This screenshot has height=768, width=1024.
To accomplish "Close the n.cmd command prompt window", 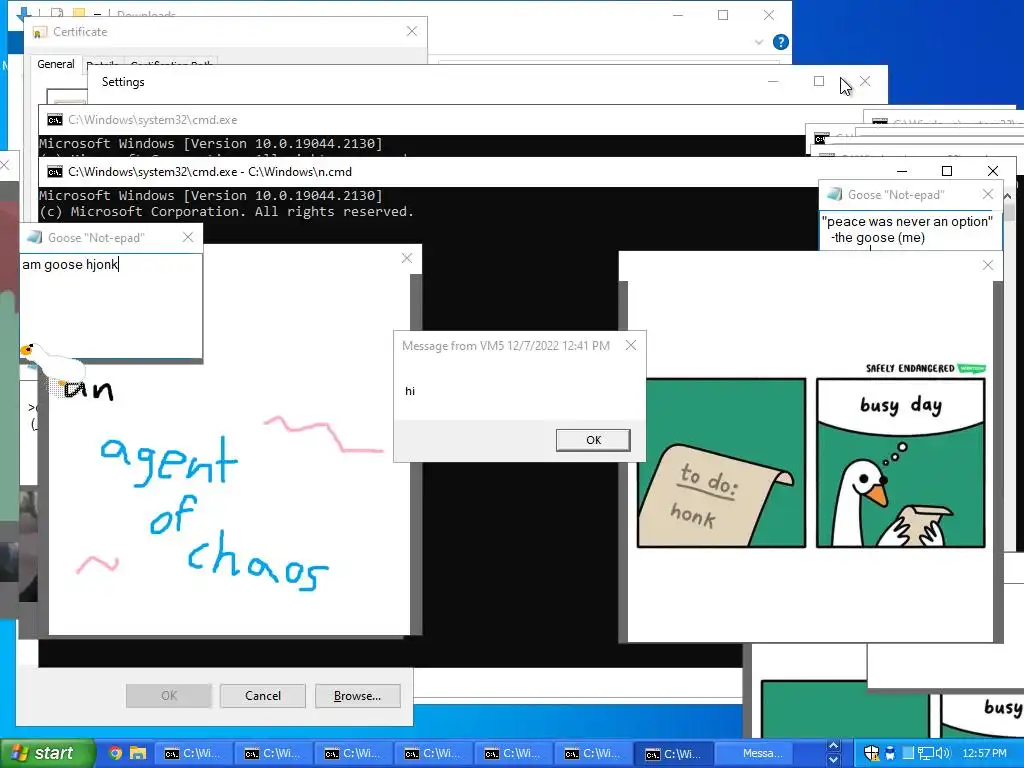I will click(x=993, y=171).
